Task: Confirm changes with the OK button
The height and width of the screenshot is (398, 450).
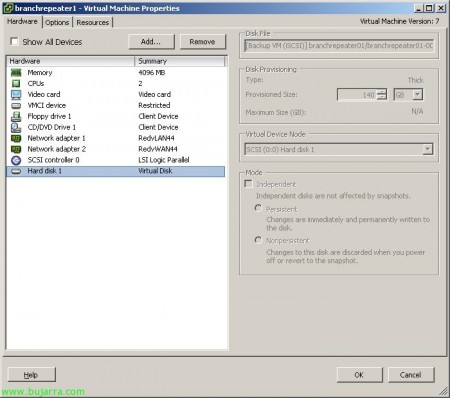Action: [x=359, y=375]
